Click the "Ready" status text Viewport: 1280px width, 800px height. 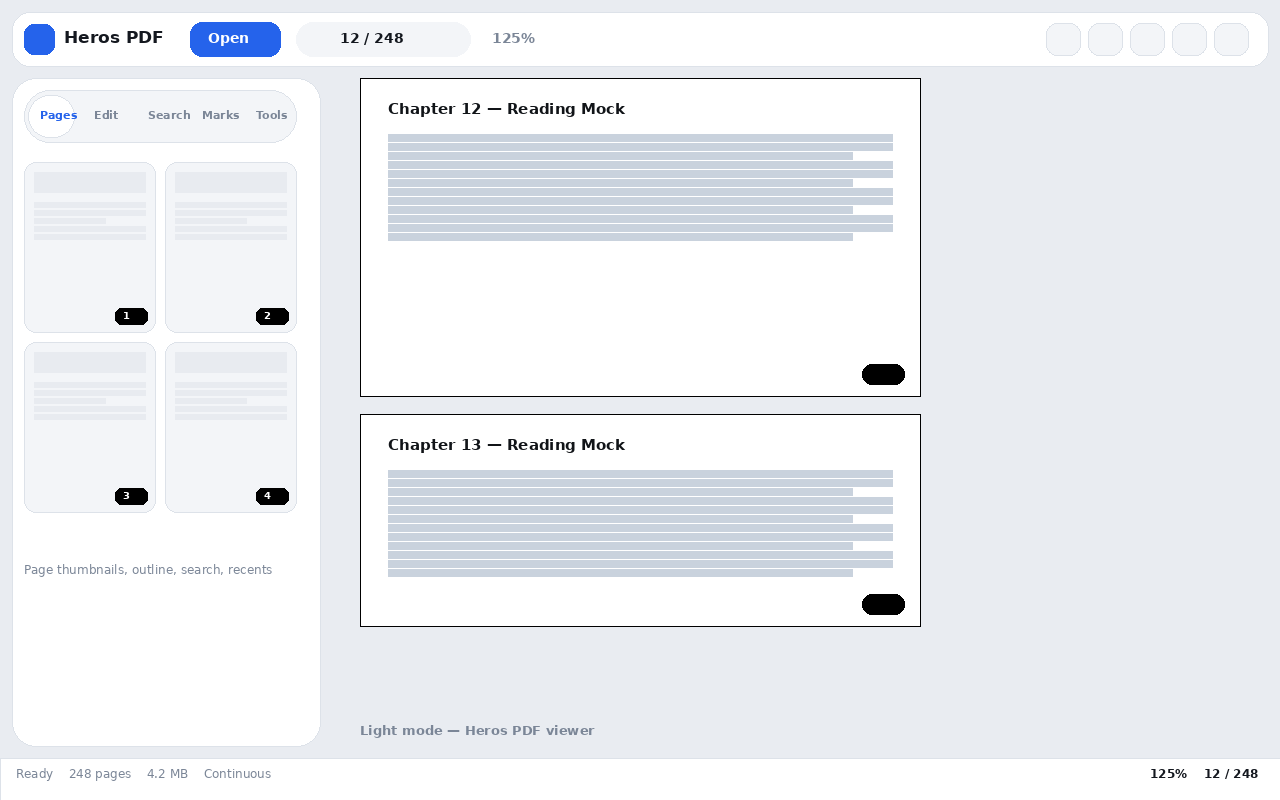[34, 774]
